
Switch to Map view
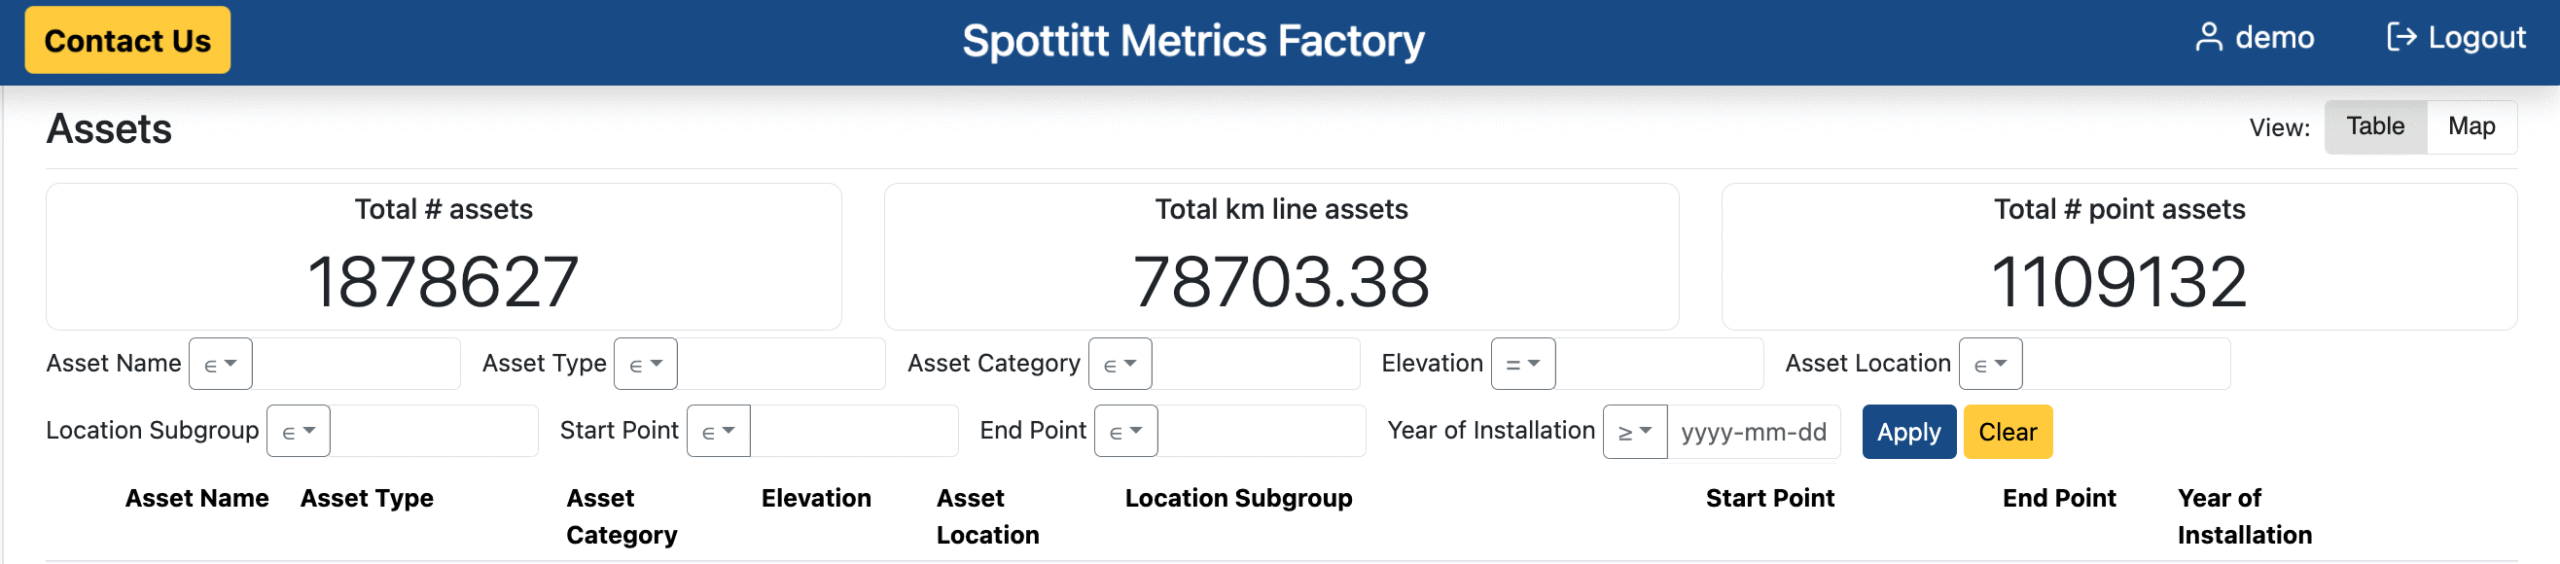pos(2471,127)
